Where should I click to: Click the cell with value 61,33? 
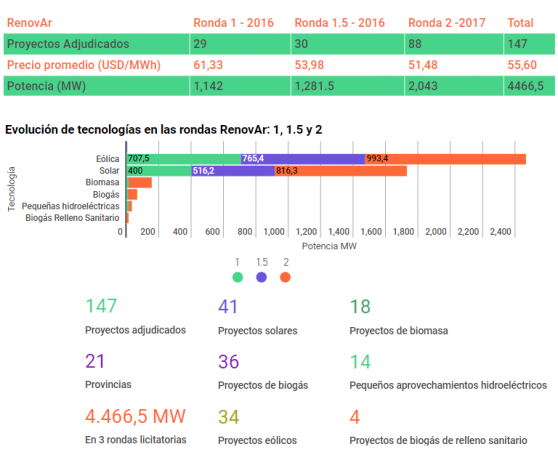click(208, 65)
